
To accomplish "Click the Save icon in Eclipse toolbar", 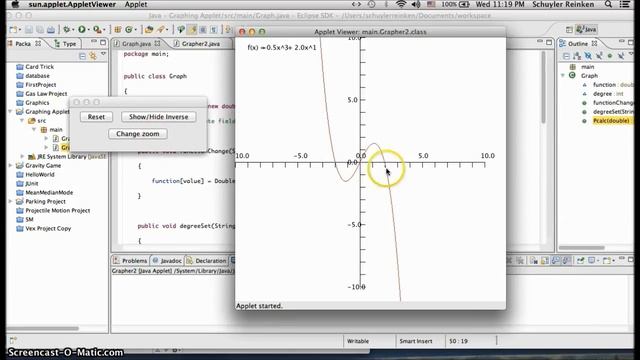I will point(29,29).
